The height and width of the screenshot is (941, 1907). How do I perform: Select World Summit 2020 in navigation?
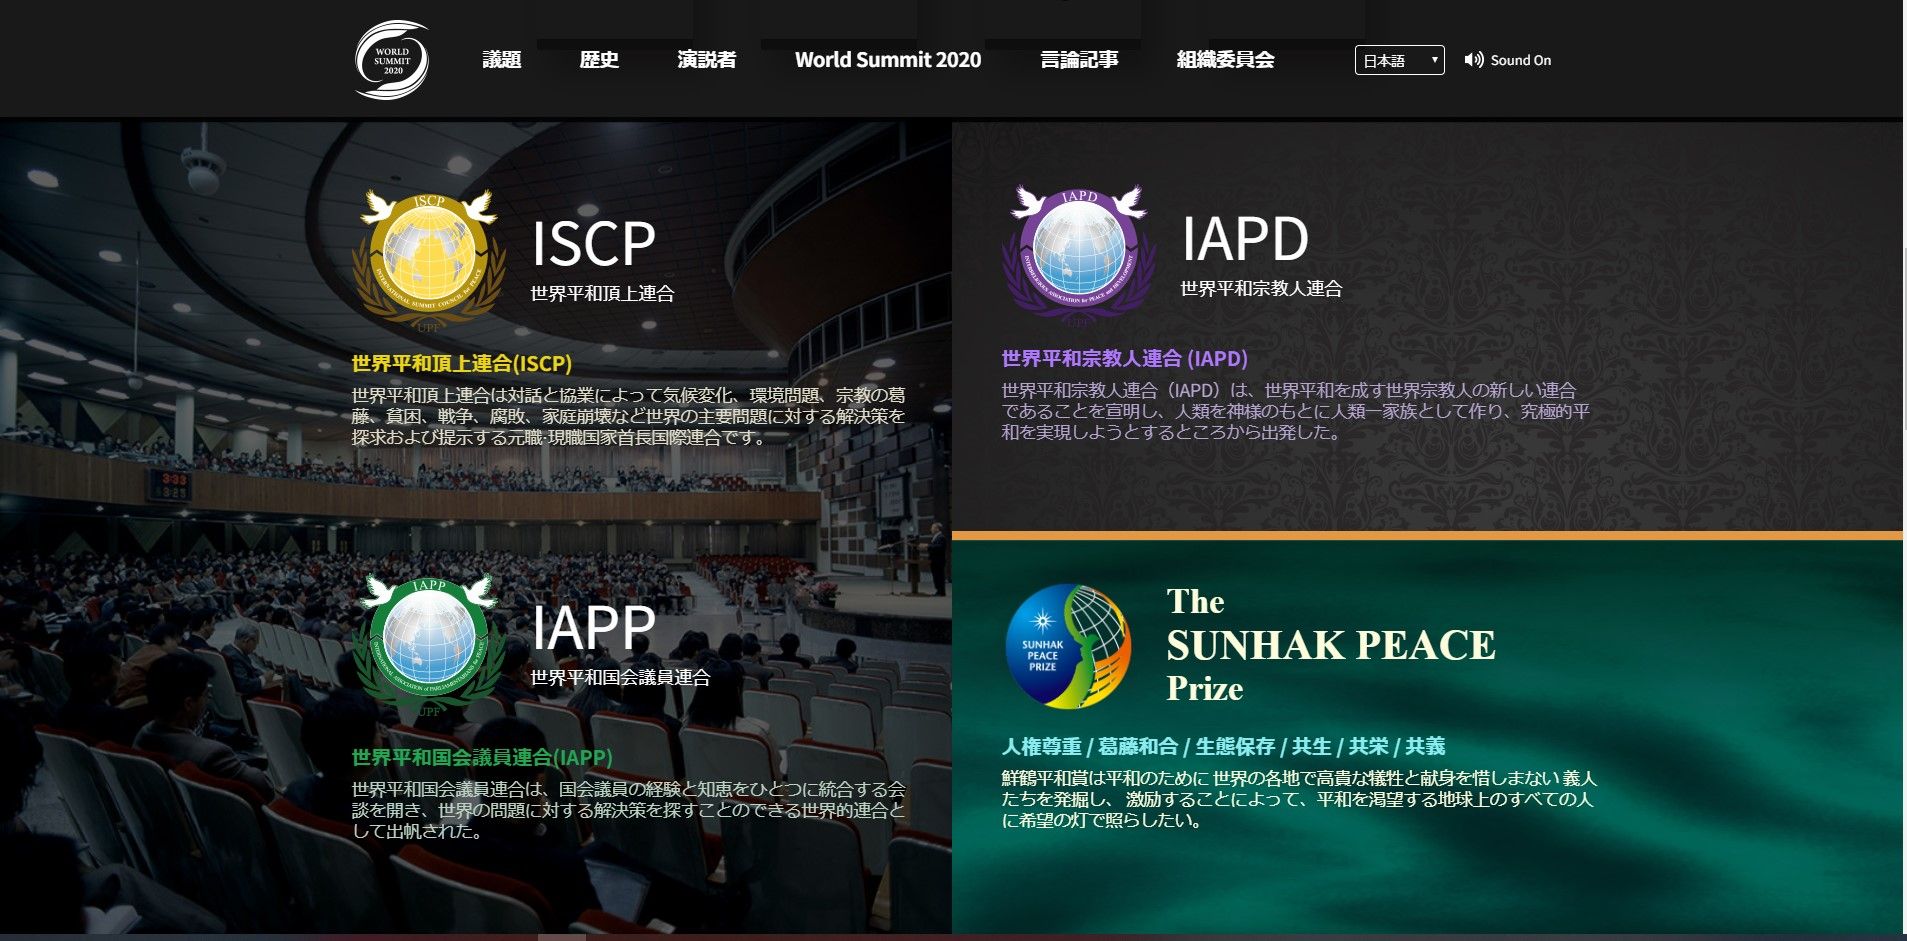887,60
